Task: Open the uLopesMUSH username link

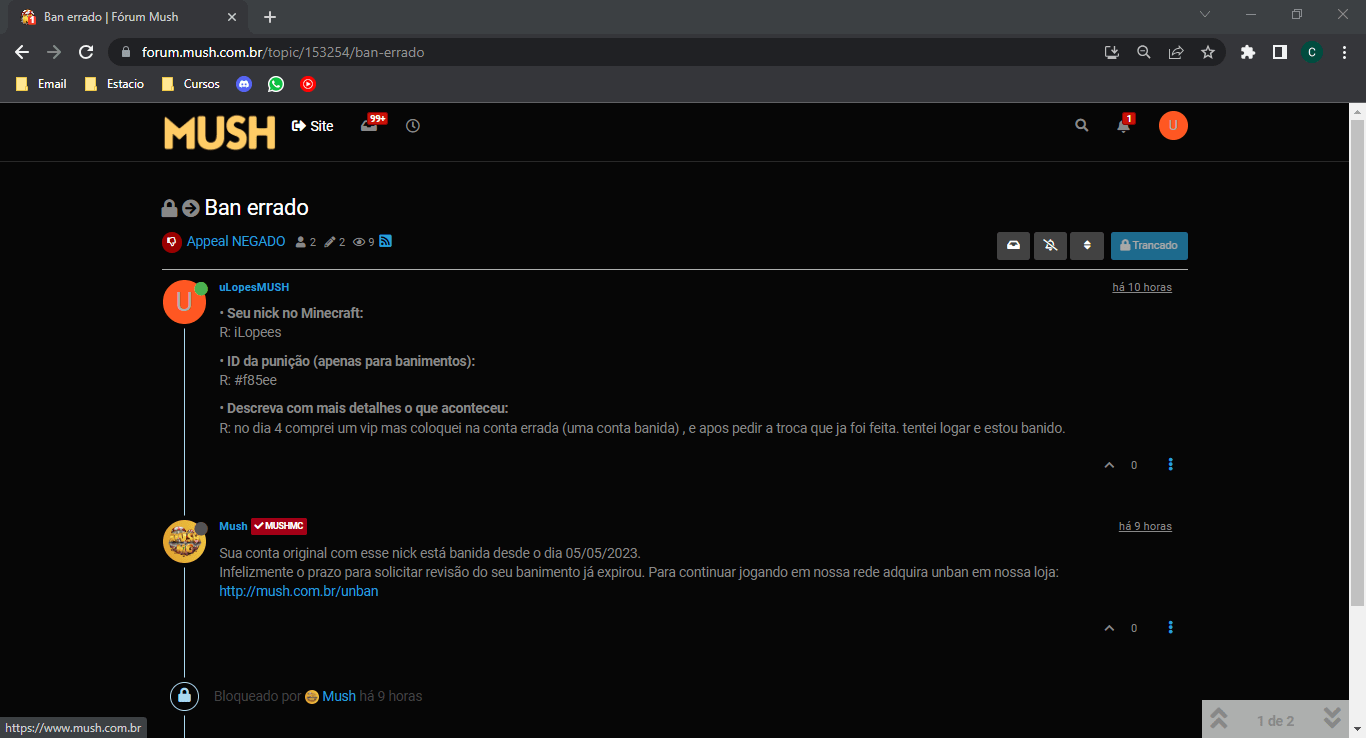Action: [x=254, y=288]
